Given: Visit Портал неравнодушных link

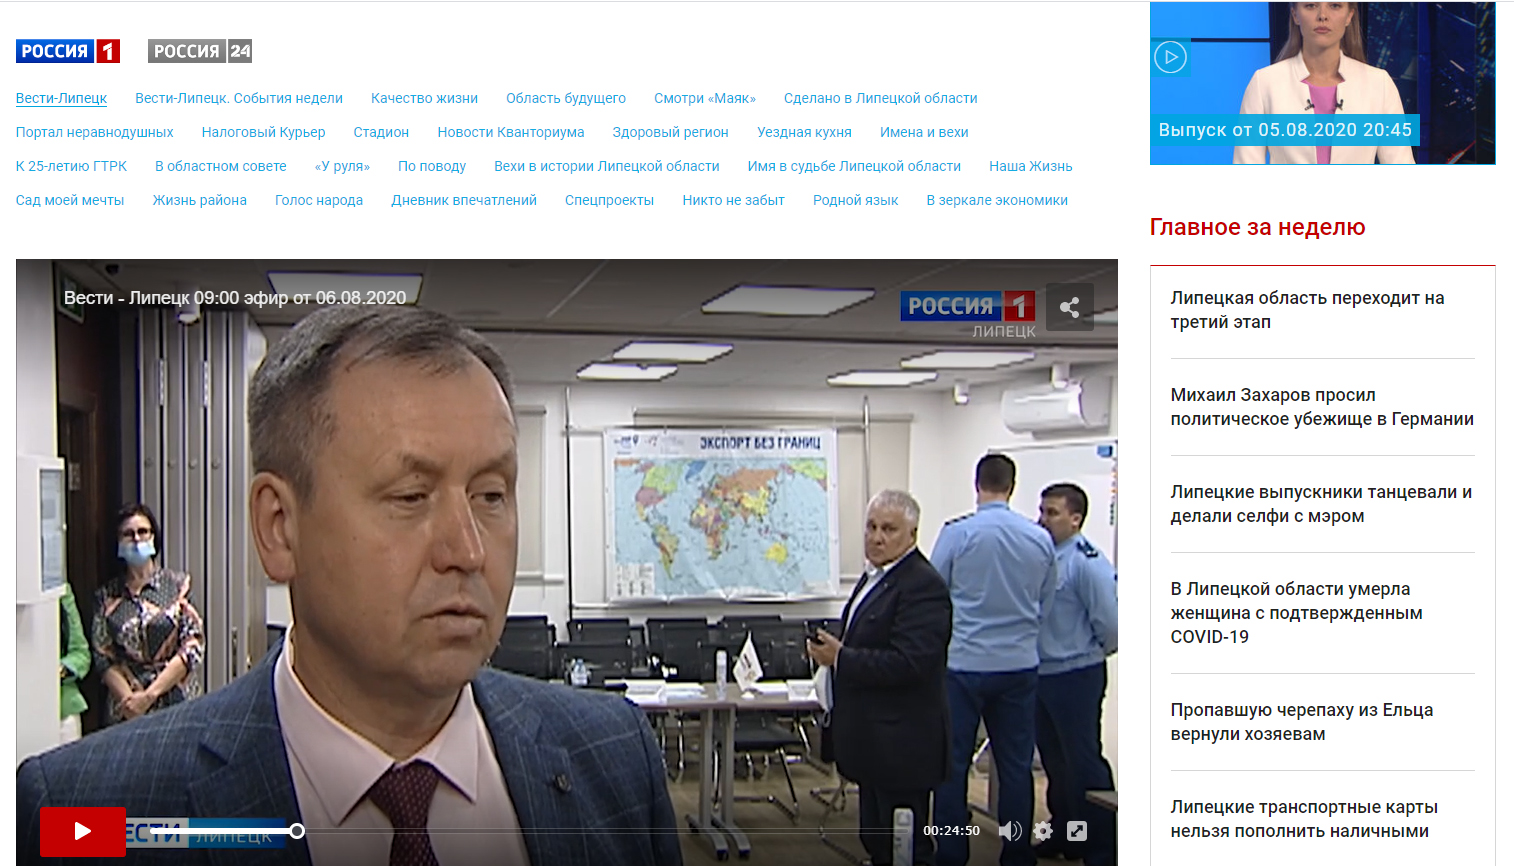Looking at the screenshot, I should [95, 132].
